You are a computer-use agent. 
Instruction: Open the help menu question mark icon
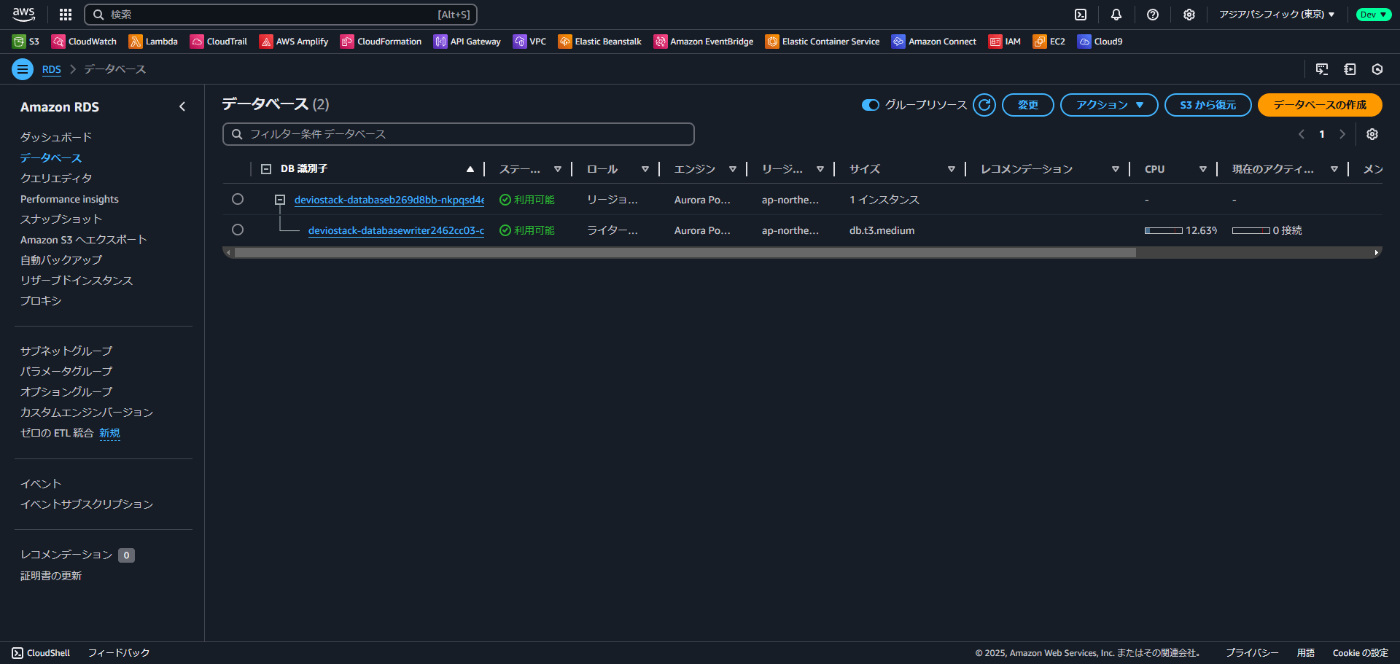pyautogui.click(x=1152, y=14)
